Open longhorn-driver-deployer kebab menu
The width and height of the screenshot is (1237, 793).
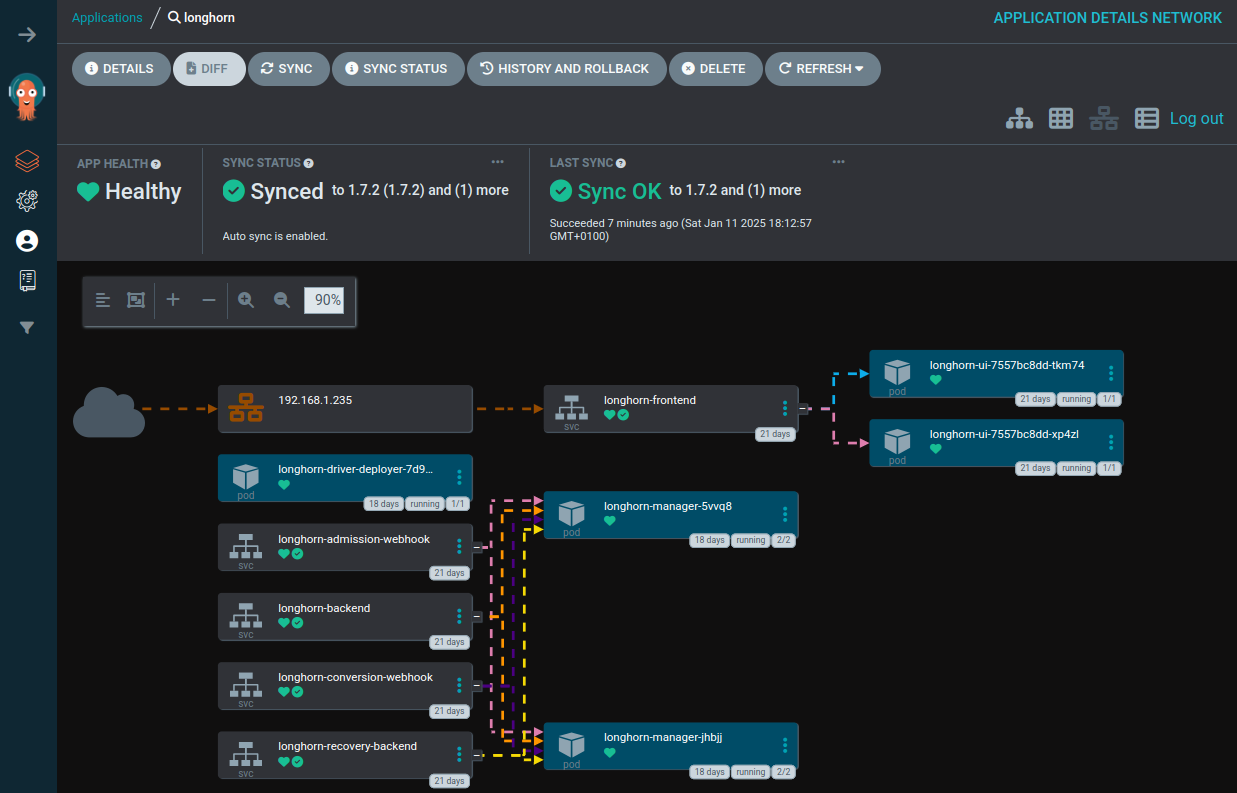(459, 477)
